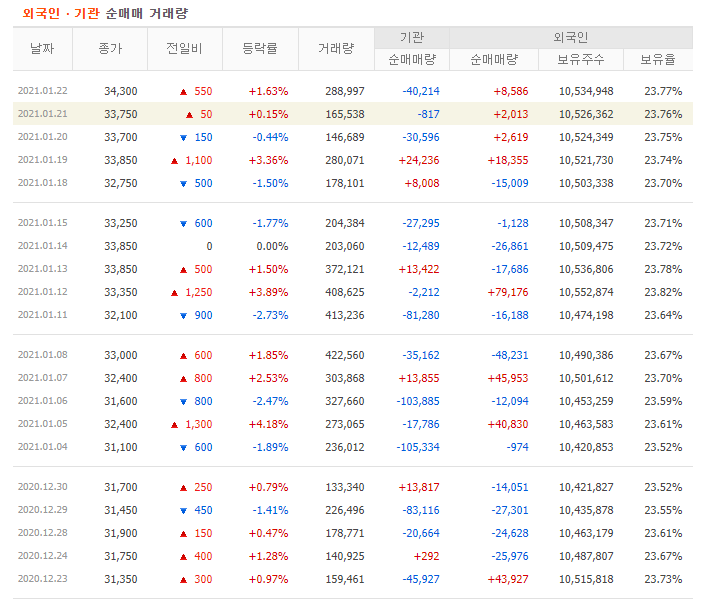Click the 보유율 column header
The width and height of the screenshot is (701, 609).
pyautogui.click(x=658, y=59)
